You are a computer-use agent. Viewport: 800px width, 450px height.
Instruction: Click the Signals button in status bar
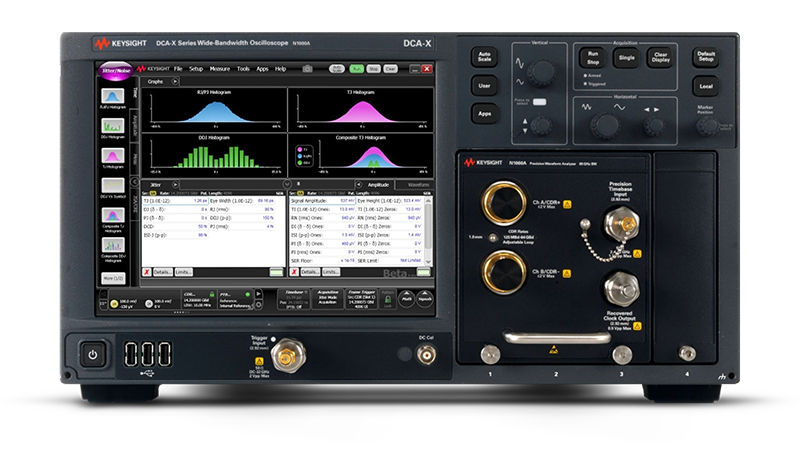pos(424,298)
